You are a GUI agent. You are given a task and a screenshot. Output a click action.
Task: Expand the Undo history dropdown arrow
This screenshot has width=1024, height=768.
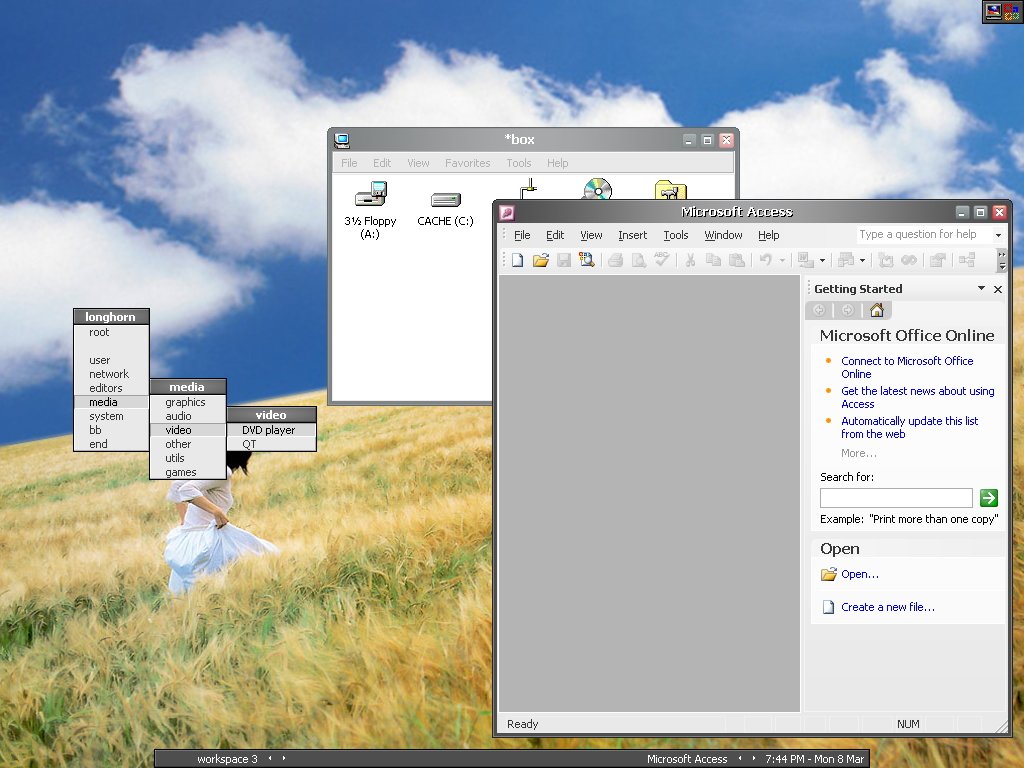[782, 261]
